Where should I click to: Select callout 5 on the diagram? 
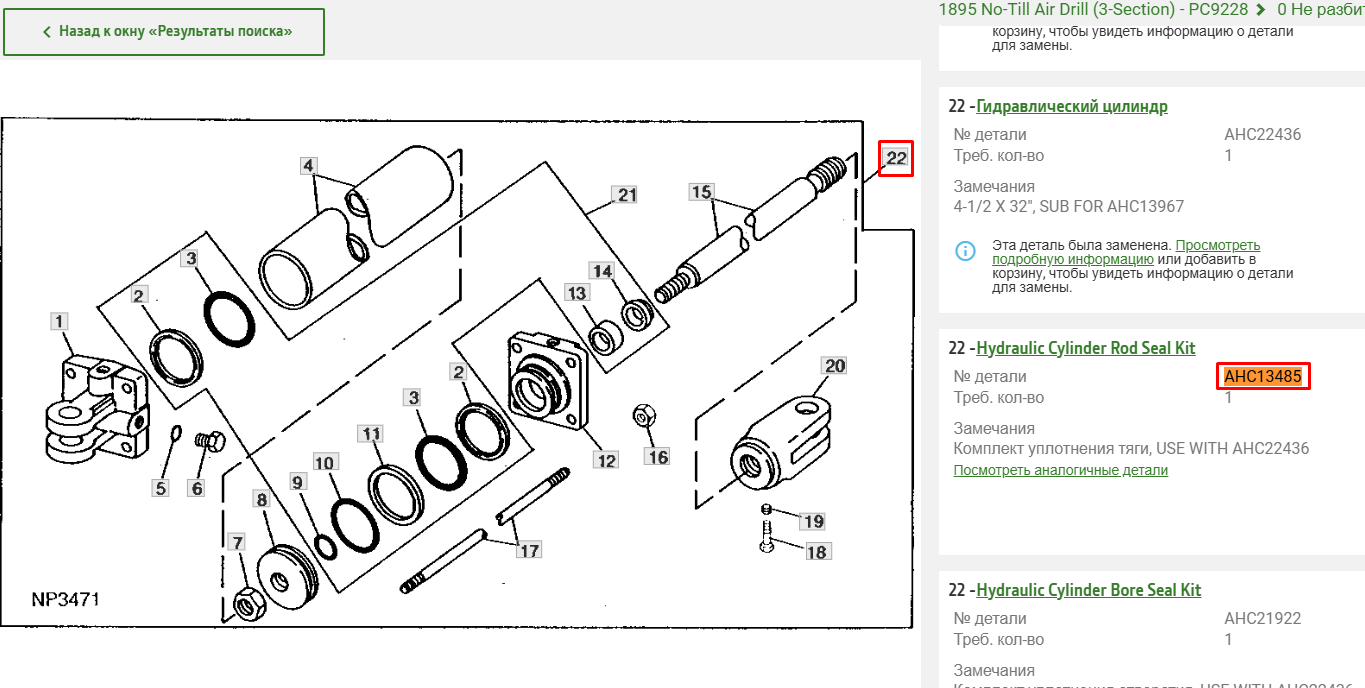[x=161, y=488]
